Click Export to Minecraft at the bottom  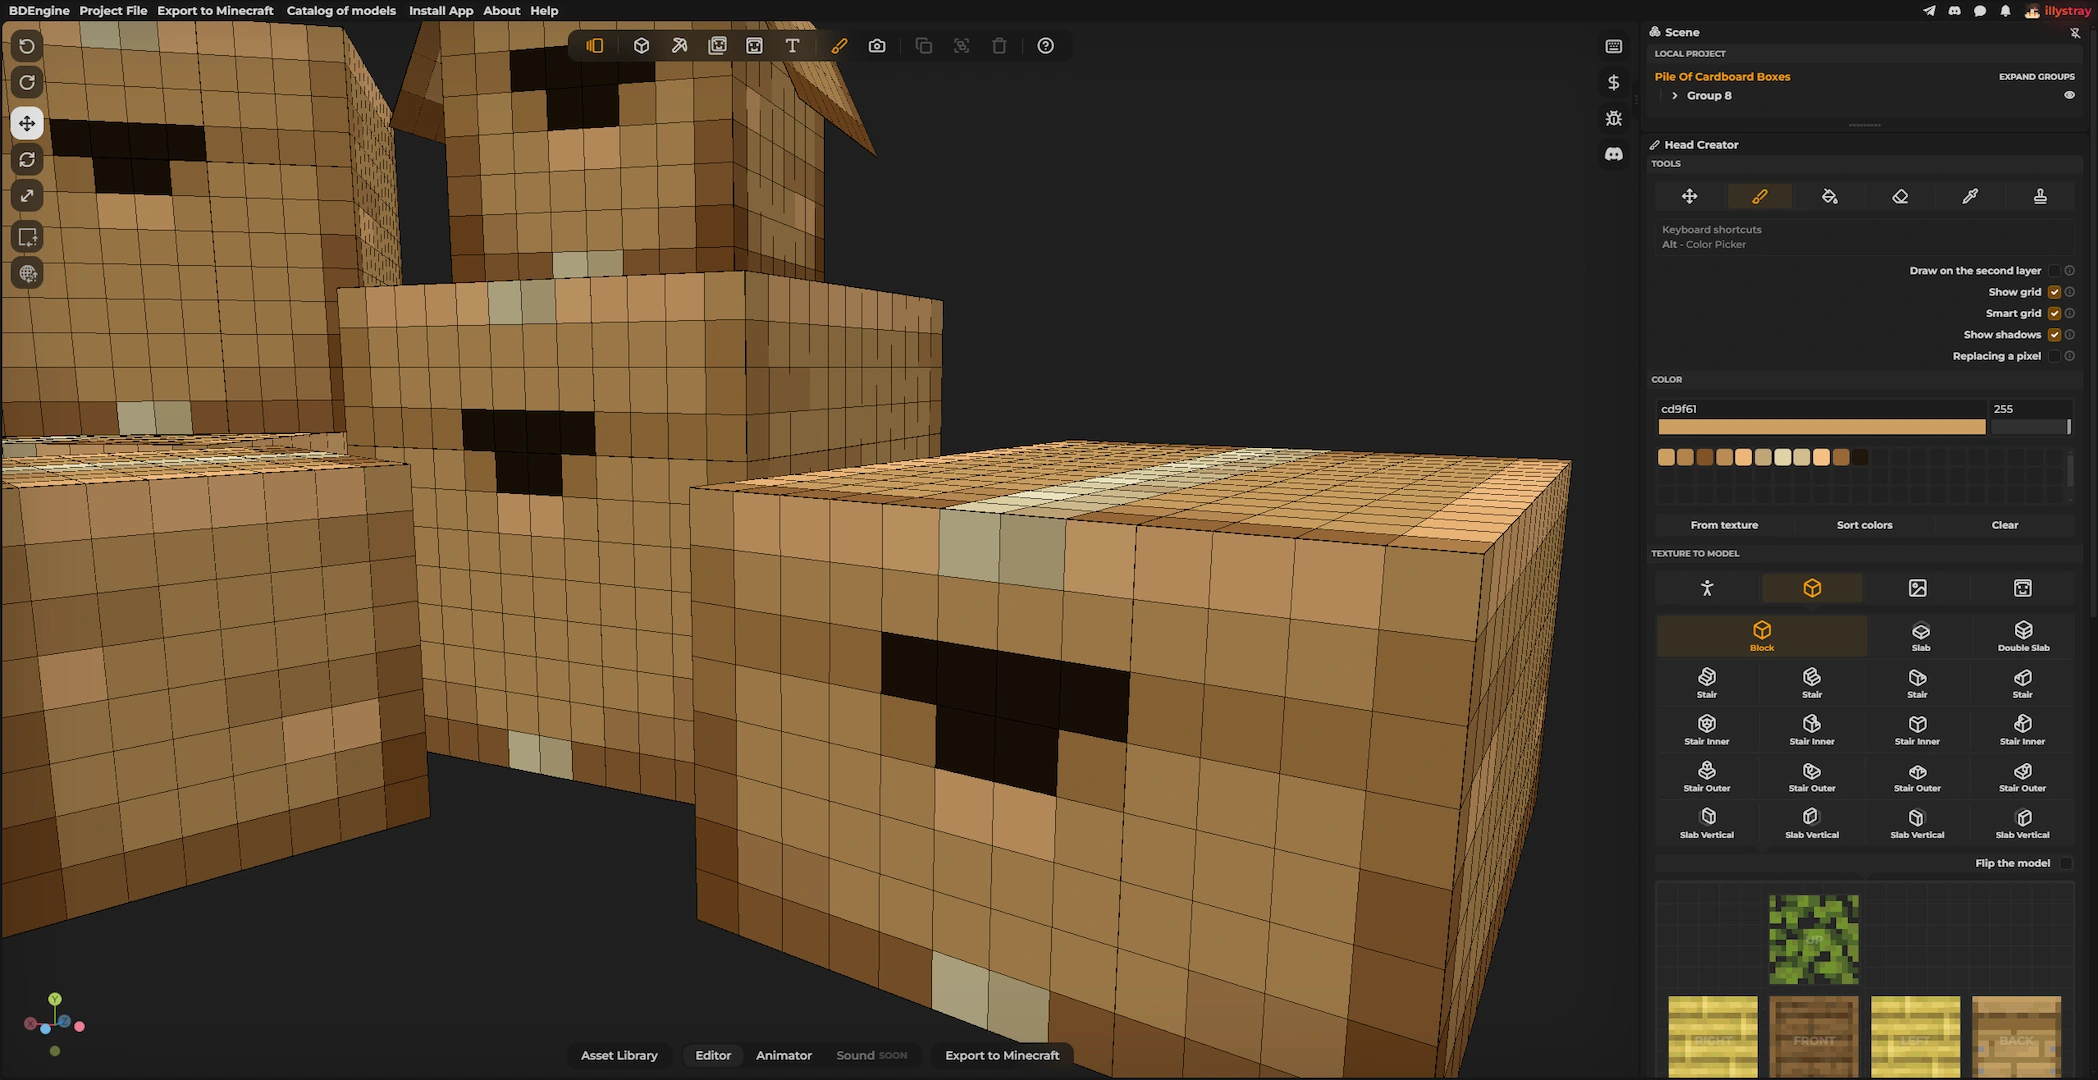click(x=1000, y=1055)
